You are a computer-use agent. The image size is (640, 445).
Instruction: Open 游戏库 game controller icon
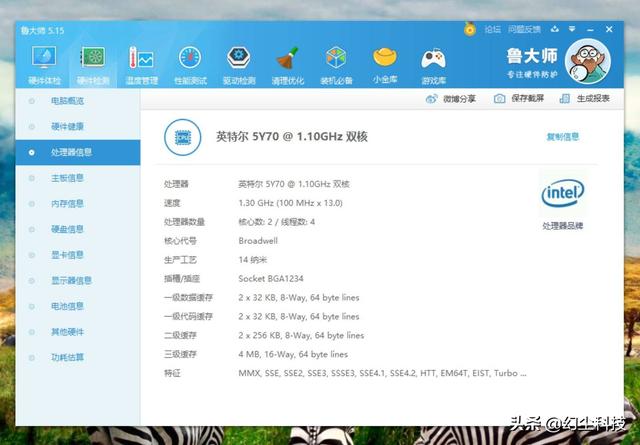(x=433, y=65)
